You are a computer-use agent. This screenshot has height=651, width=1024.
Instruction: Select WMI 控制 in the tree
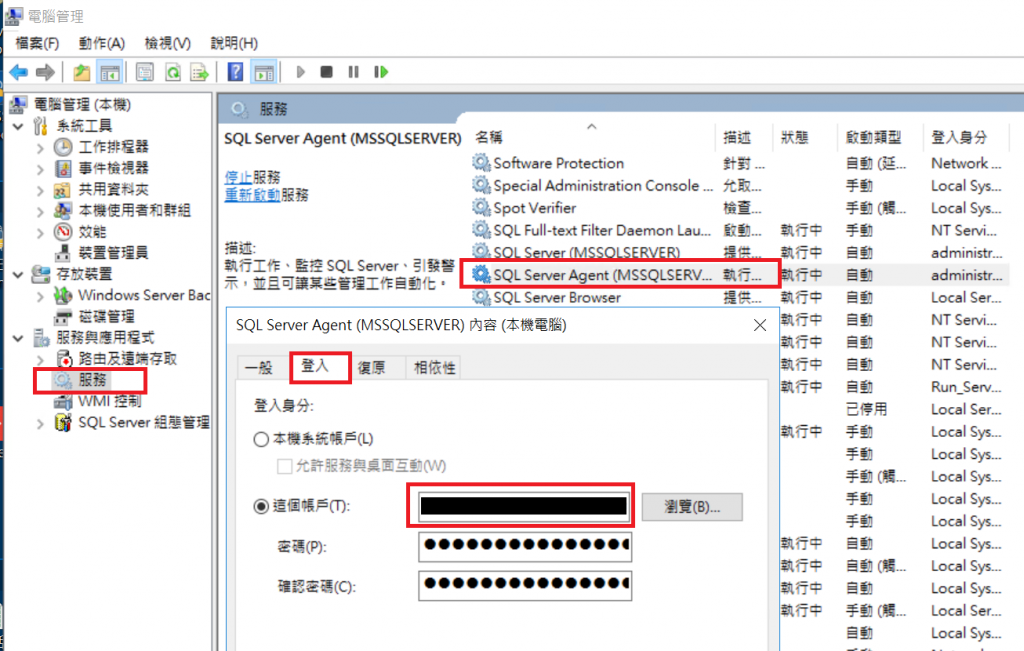tap(109, 401)
